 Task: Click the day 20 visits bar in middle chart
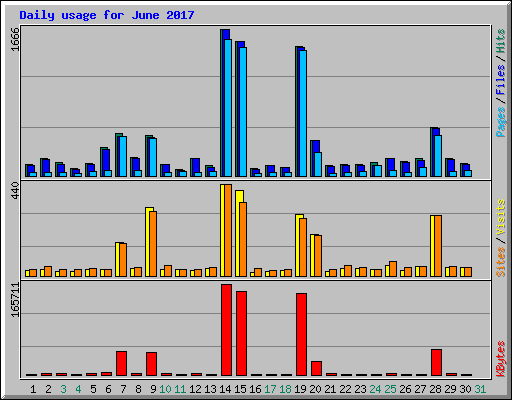coord(312,255)
